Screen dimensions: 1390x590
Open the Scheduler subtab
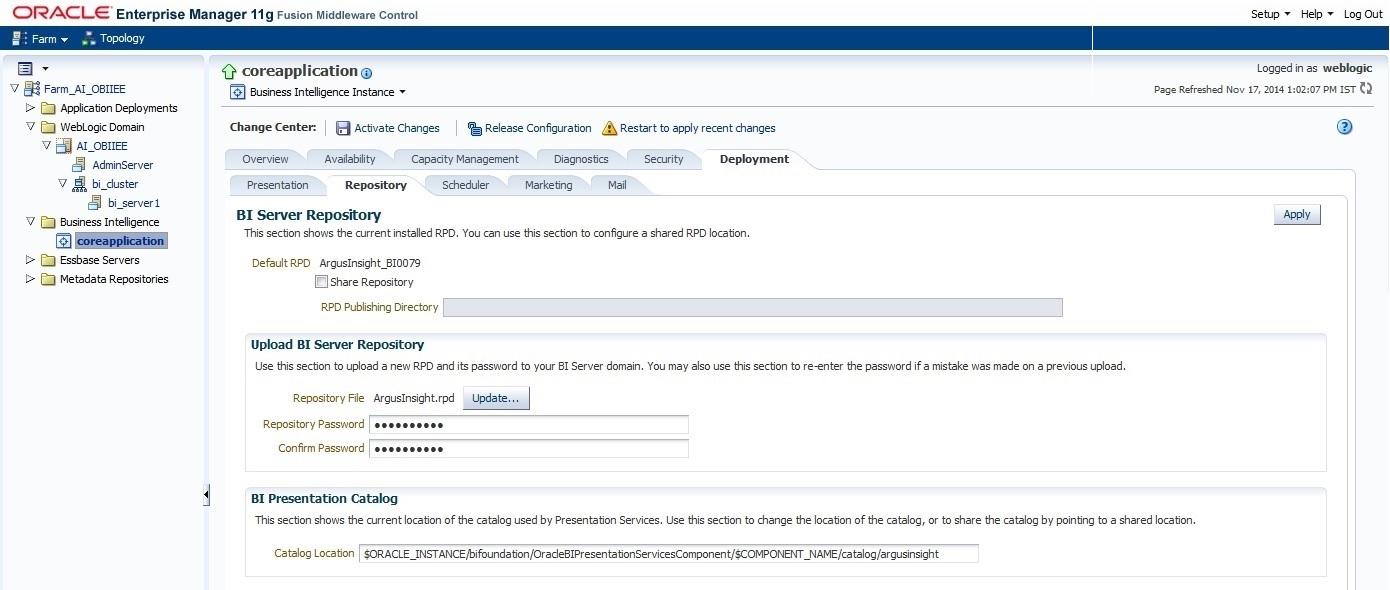[466, 185]
